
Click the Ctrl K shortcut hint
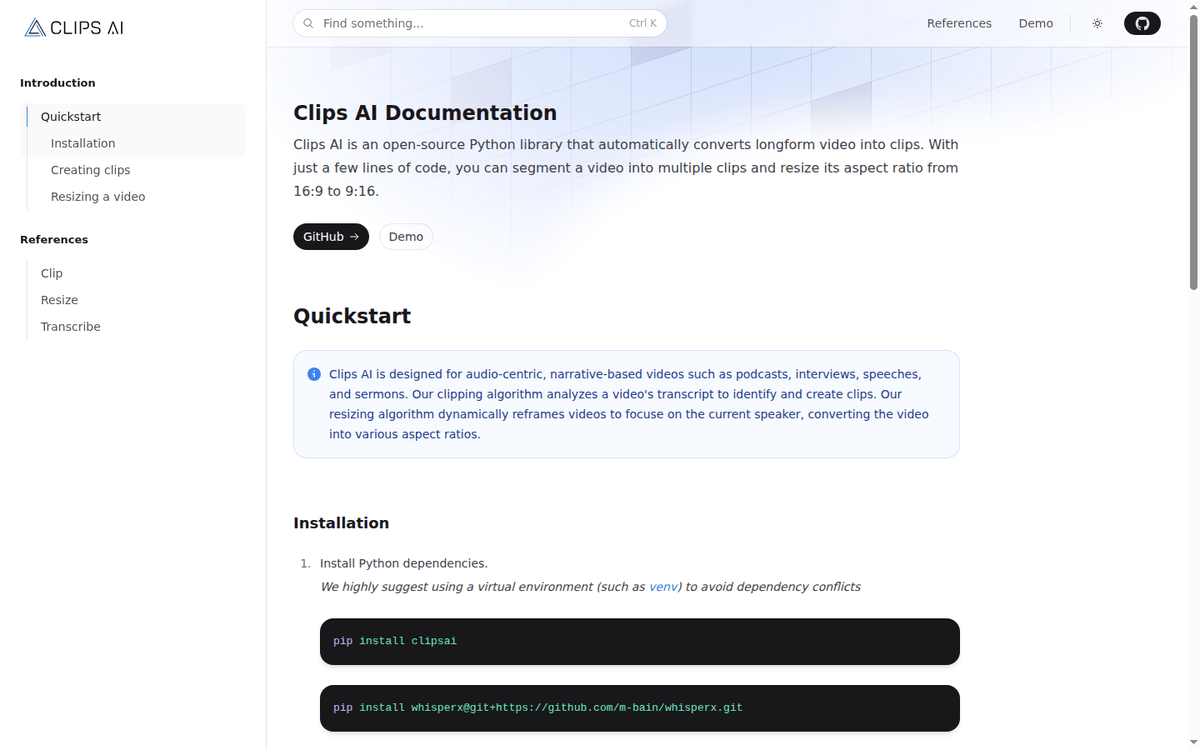pyautogui.click(x=643, y=23)
